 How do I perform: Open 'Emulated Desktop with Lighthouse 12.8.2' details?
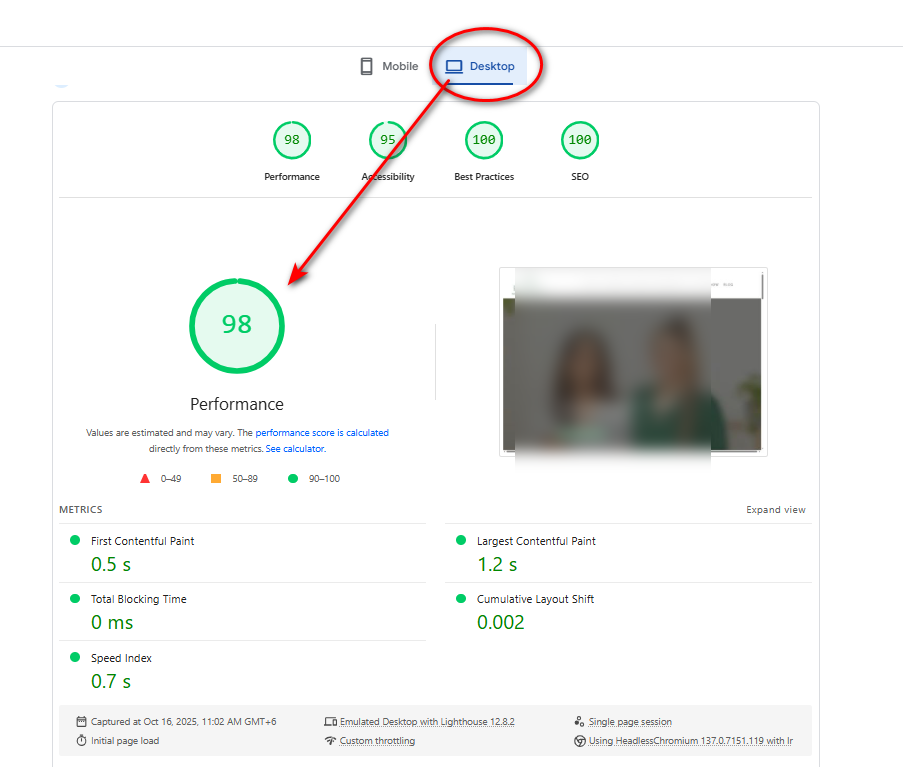[427, 722]
